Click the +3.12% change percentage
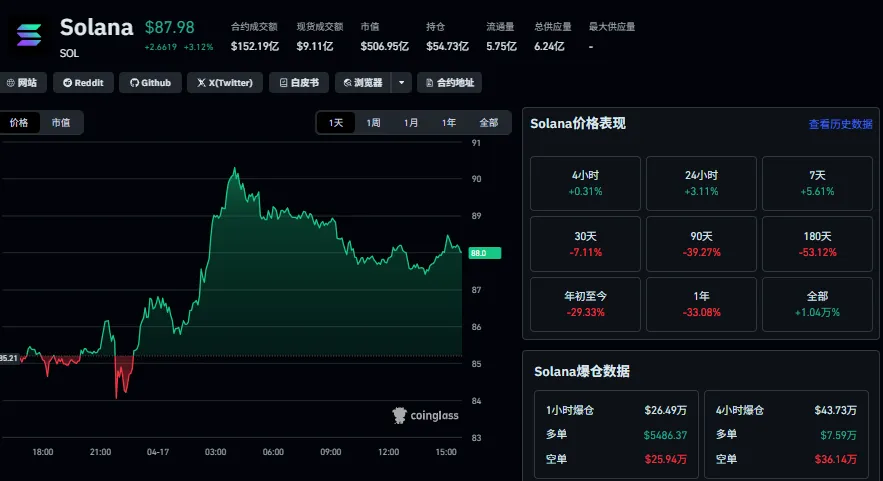 point(198,47)
